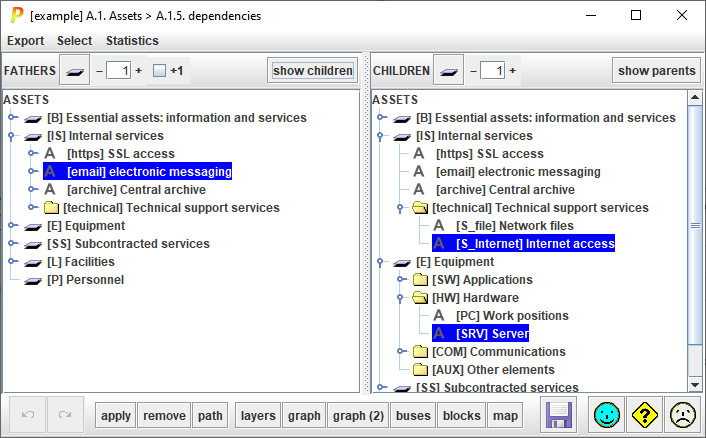
Task: Toggle the +1 checkbox in FATHERS panel
Action: [x=159, y=71]
